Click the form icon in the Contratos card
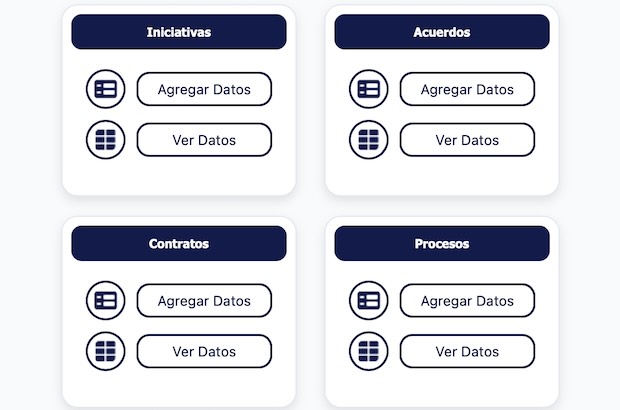This screenshot has width=620, height=410. click(x=105, y=300)
